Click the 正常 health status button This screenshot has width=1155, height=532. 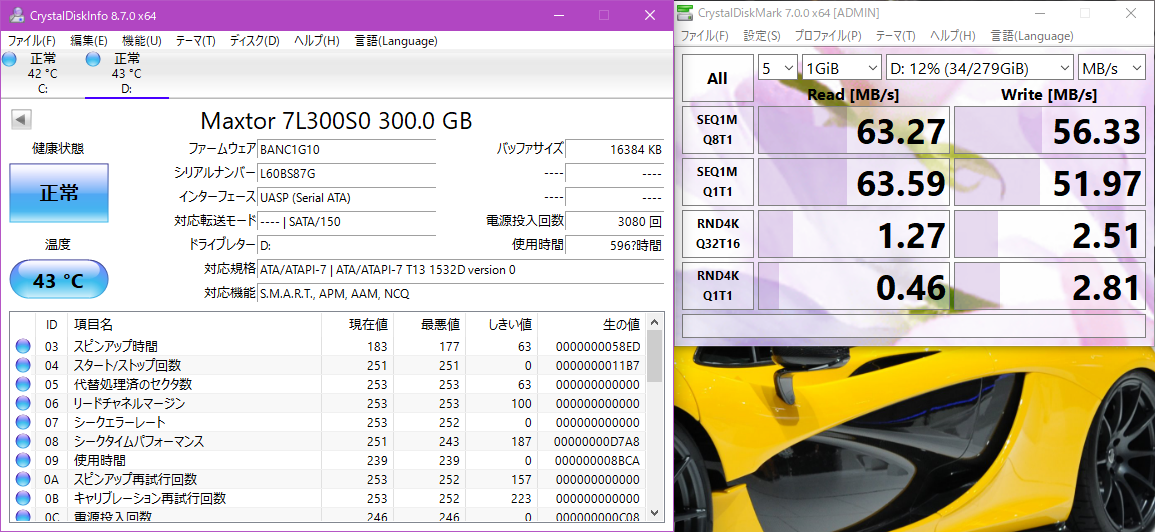(x=59, y=193)
